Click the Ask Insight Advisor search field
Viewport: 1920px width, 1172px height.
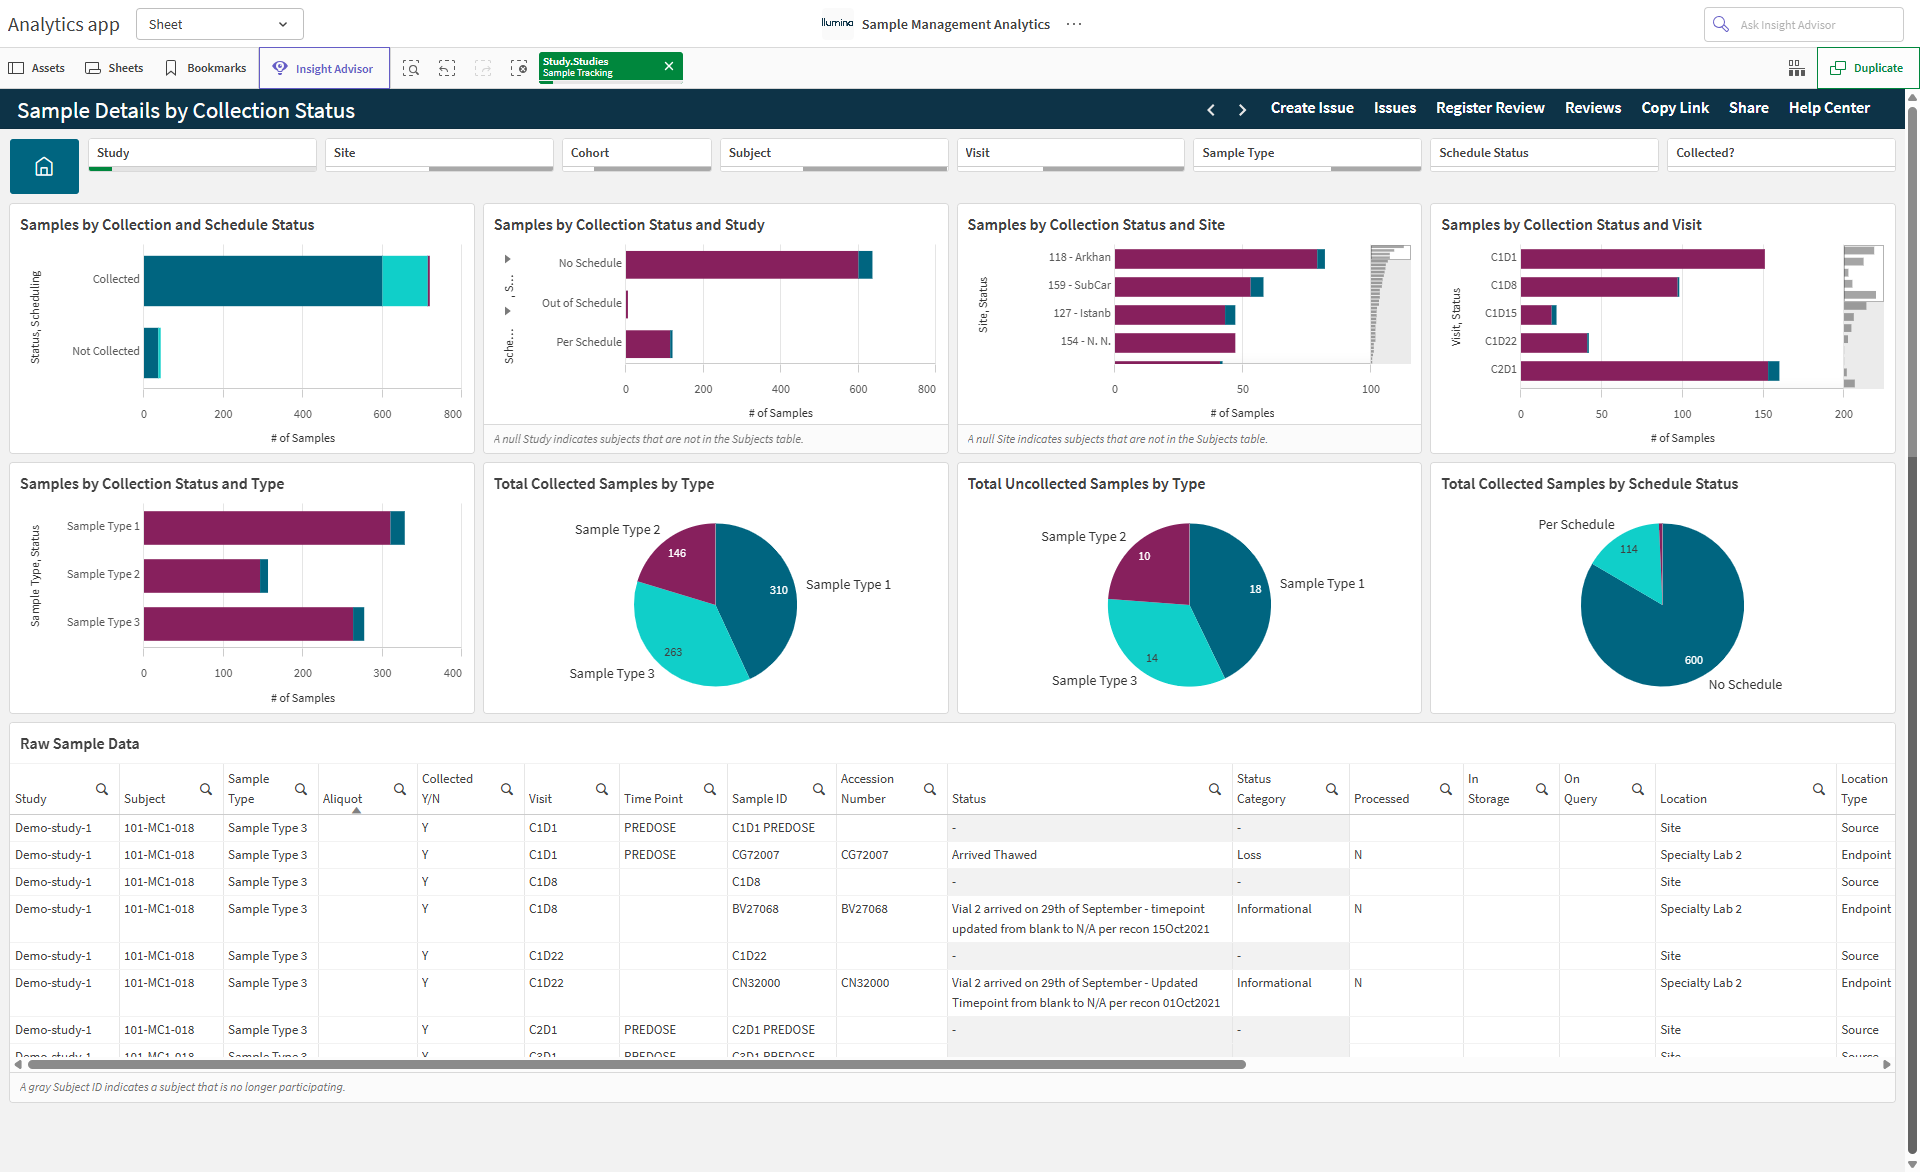[1803, 24]
